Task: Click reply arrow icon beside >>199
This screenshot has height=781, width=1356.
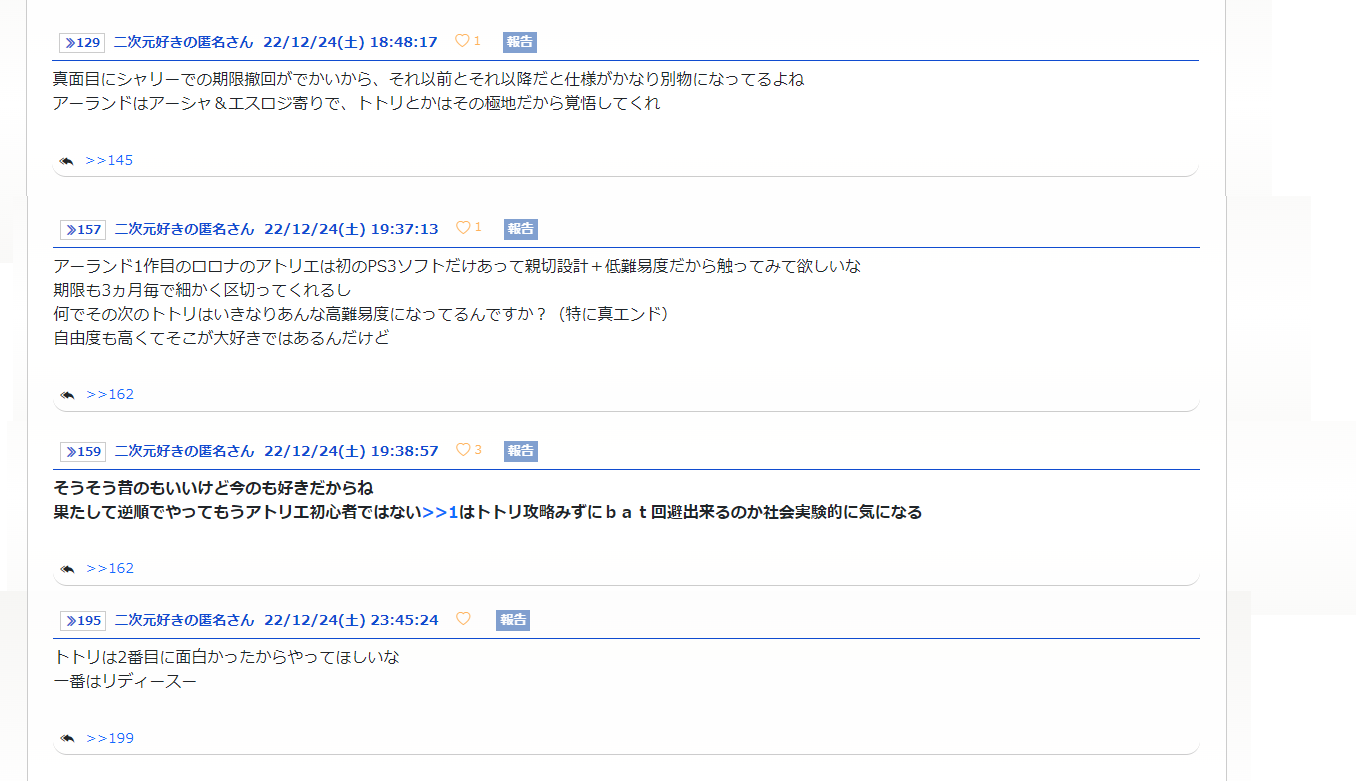Action: tap(67, 739)
